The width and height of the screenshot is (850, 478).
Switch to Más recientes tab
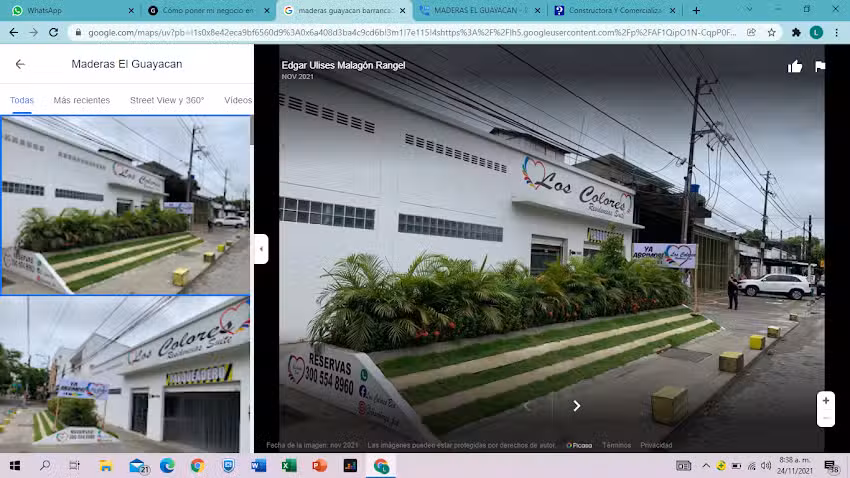82,100
